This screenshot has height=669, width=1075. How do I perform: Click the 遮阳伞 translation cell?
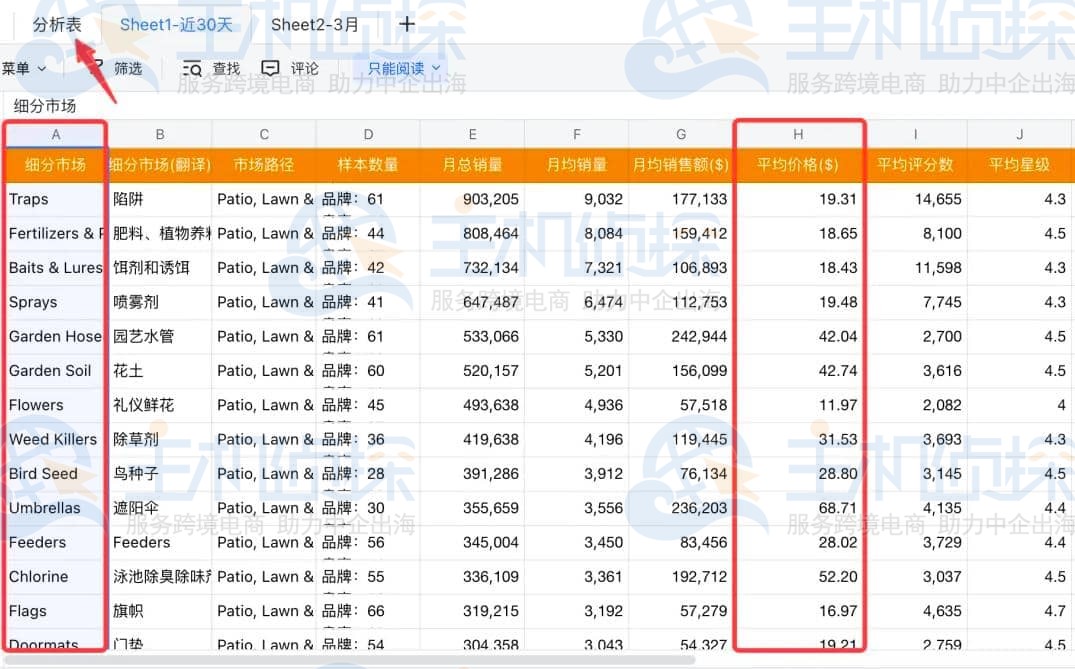click(x=160, y=508)
